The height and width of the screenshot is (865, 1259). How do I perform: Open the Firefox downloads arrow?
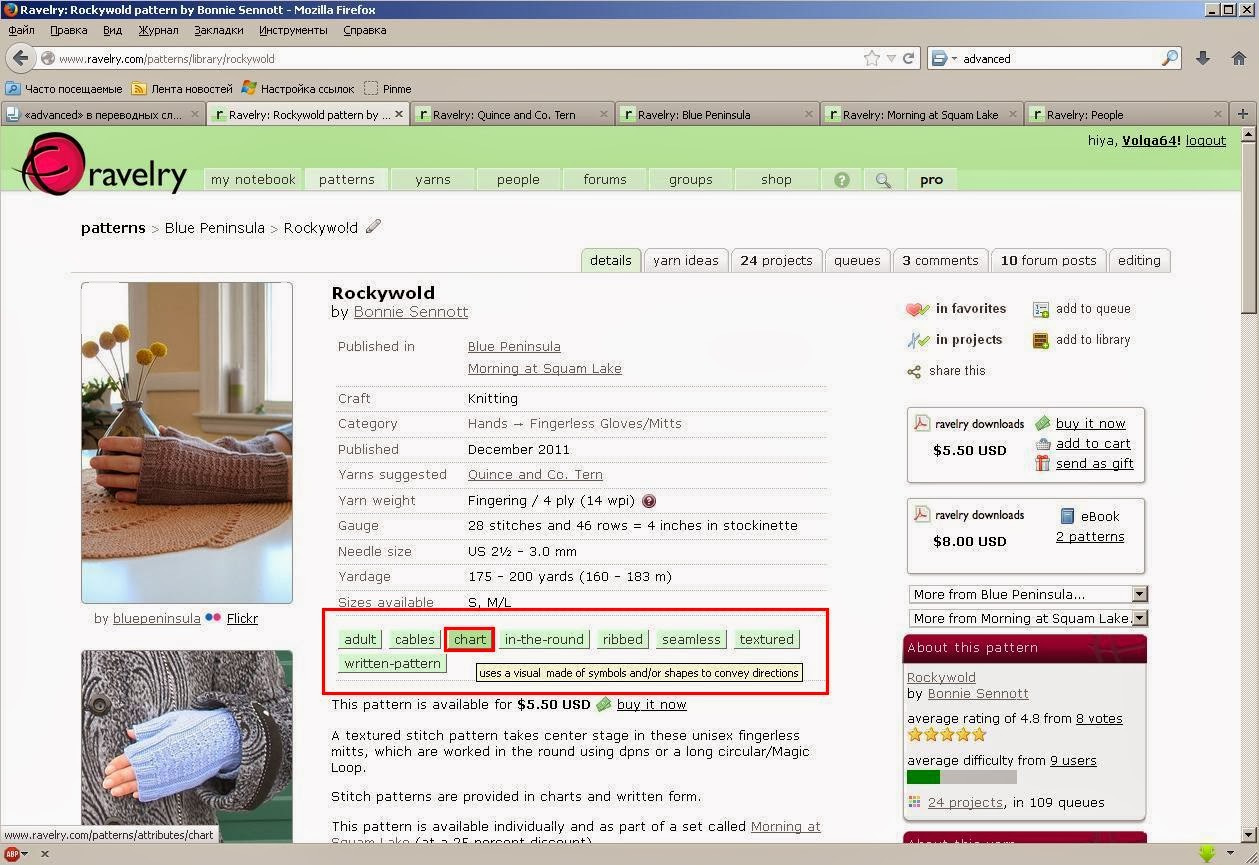pos(1203,58)
